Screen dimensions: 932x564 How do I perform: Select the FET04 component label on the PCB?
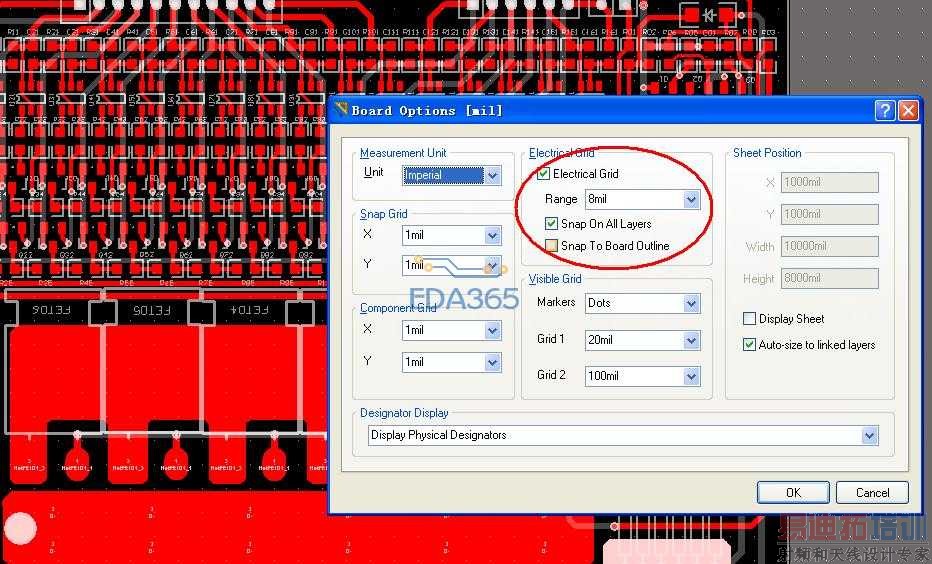point(249,310)
